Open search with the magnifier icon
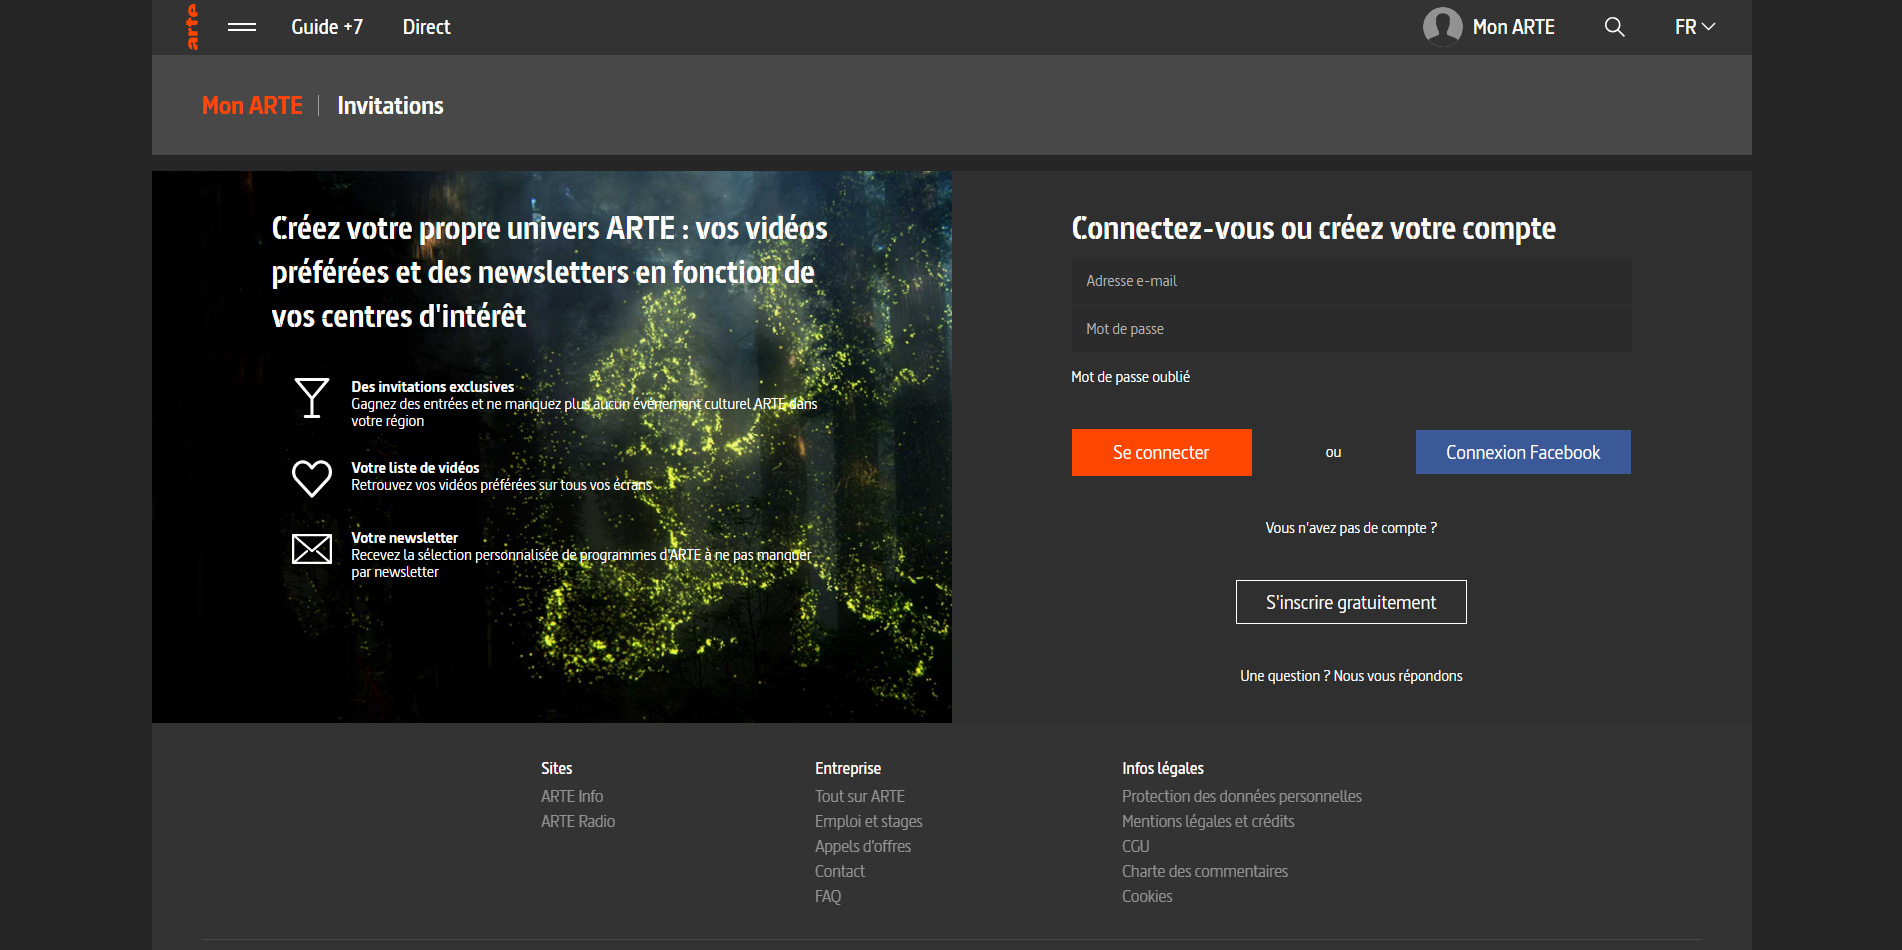Viewport: 1902px width, 950px height. coord(1614,27)
